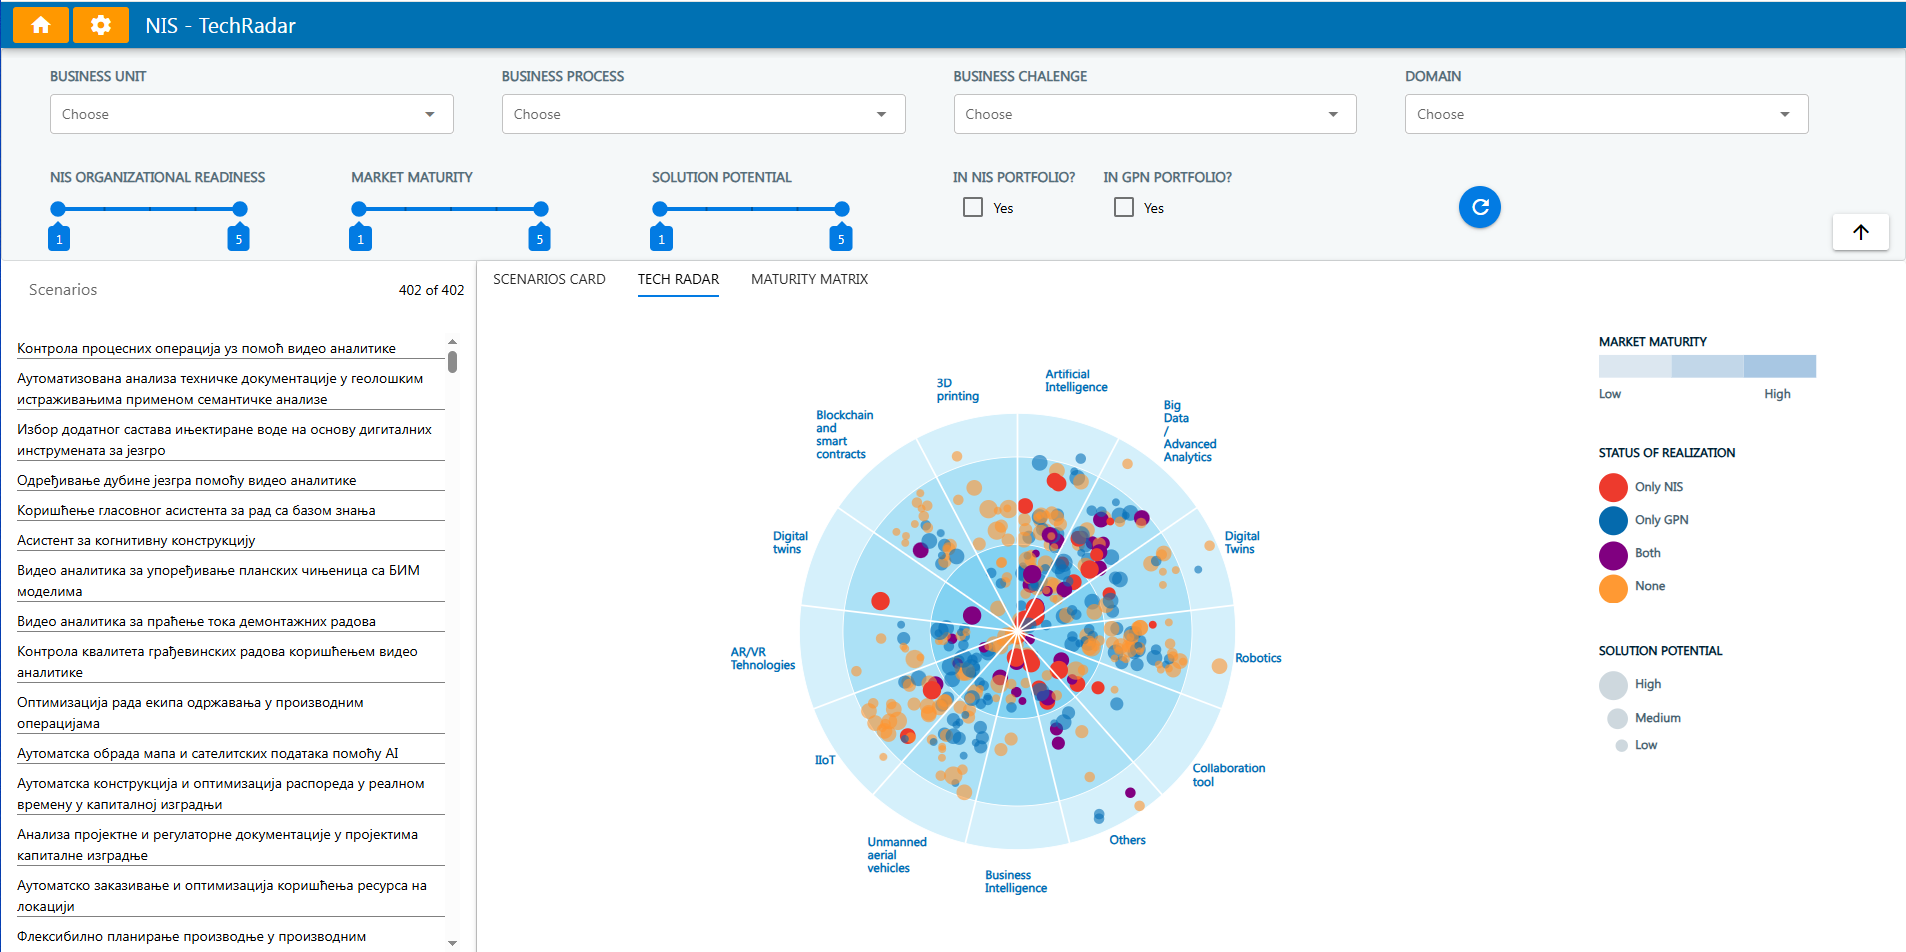Open settings gear in header
The height and width of the screenshot is (952, 1906).
coord(101,25)
